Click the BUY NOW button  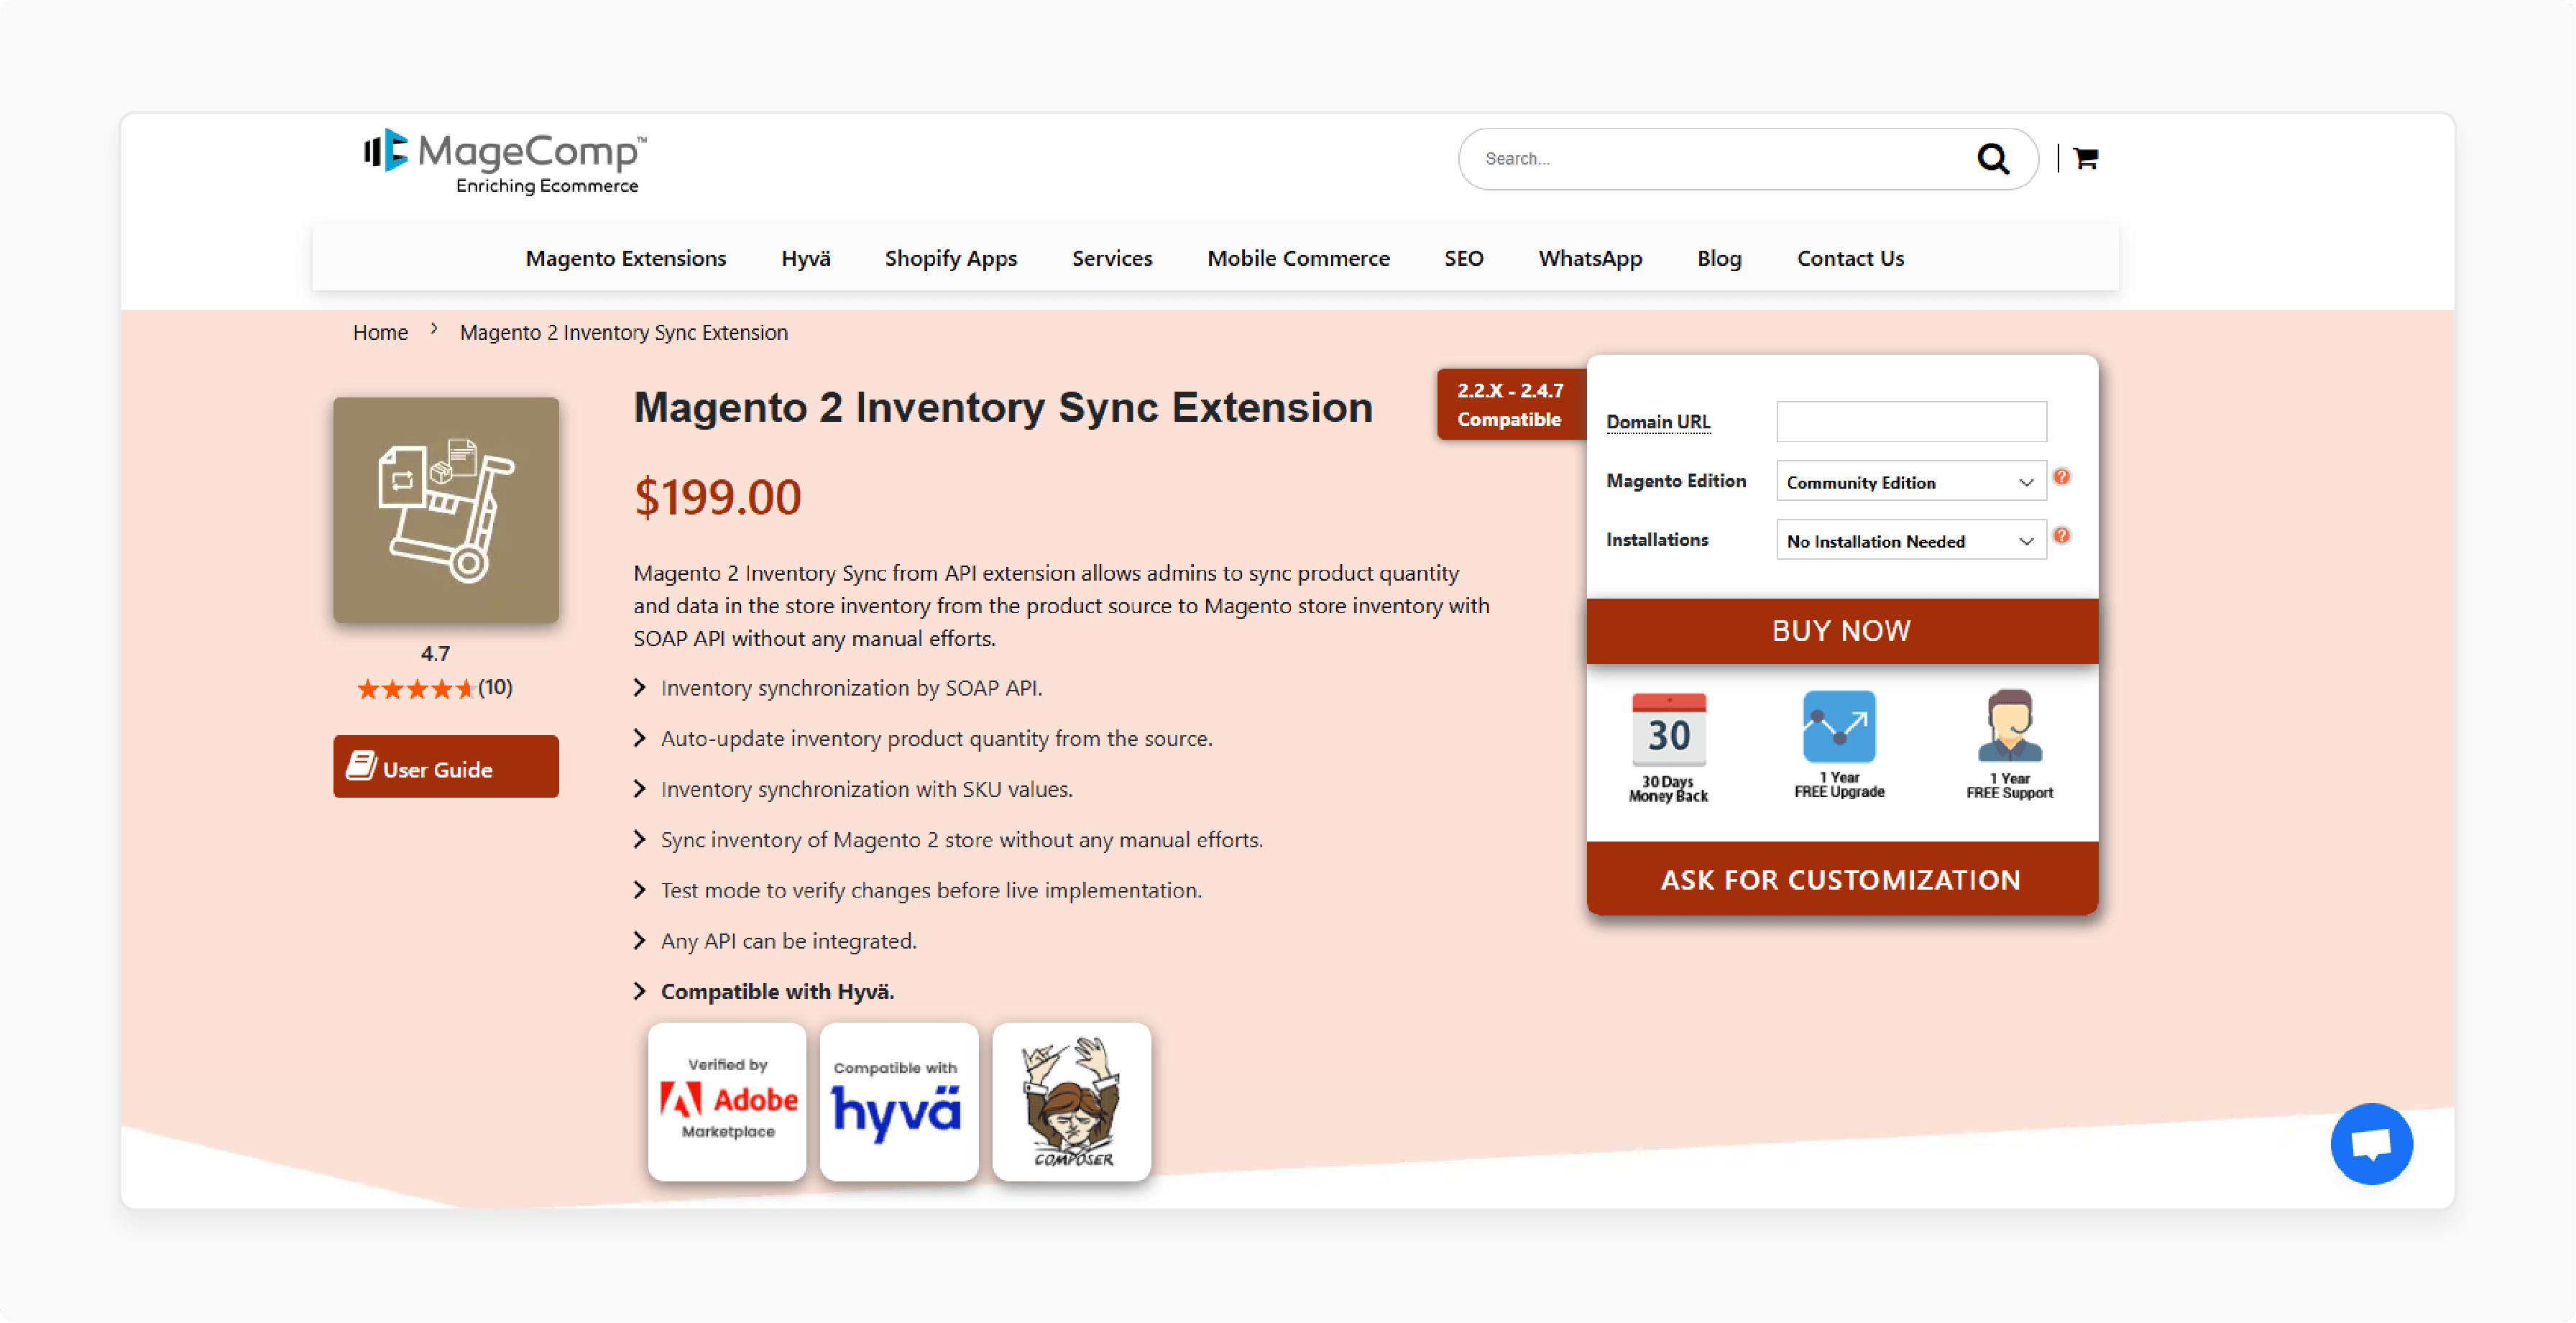(x=1842, y=631)
